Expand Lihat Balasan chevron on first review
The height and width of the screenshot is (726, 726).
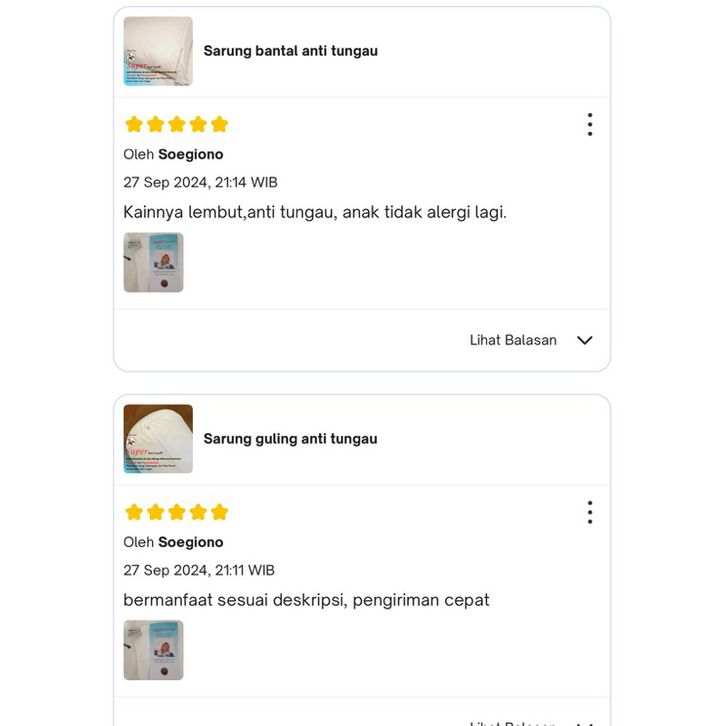point(585,340)
